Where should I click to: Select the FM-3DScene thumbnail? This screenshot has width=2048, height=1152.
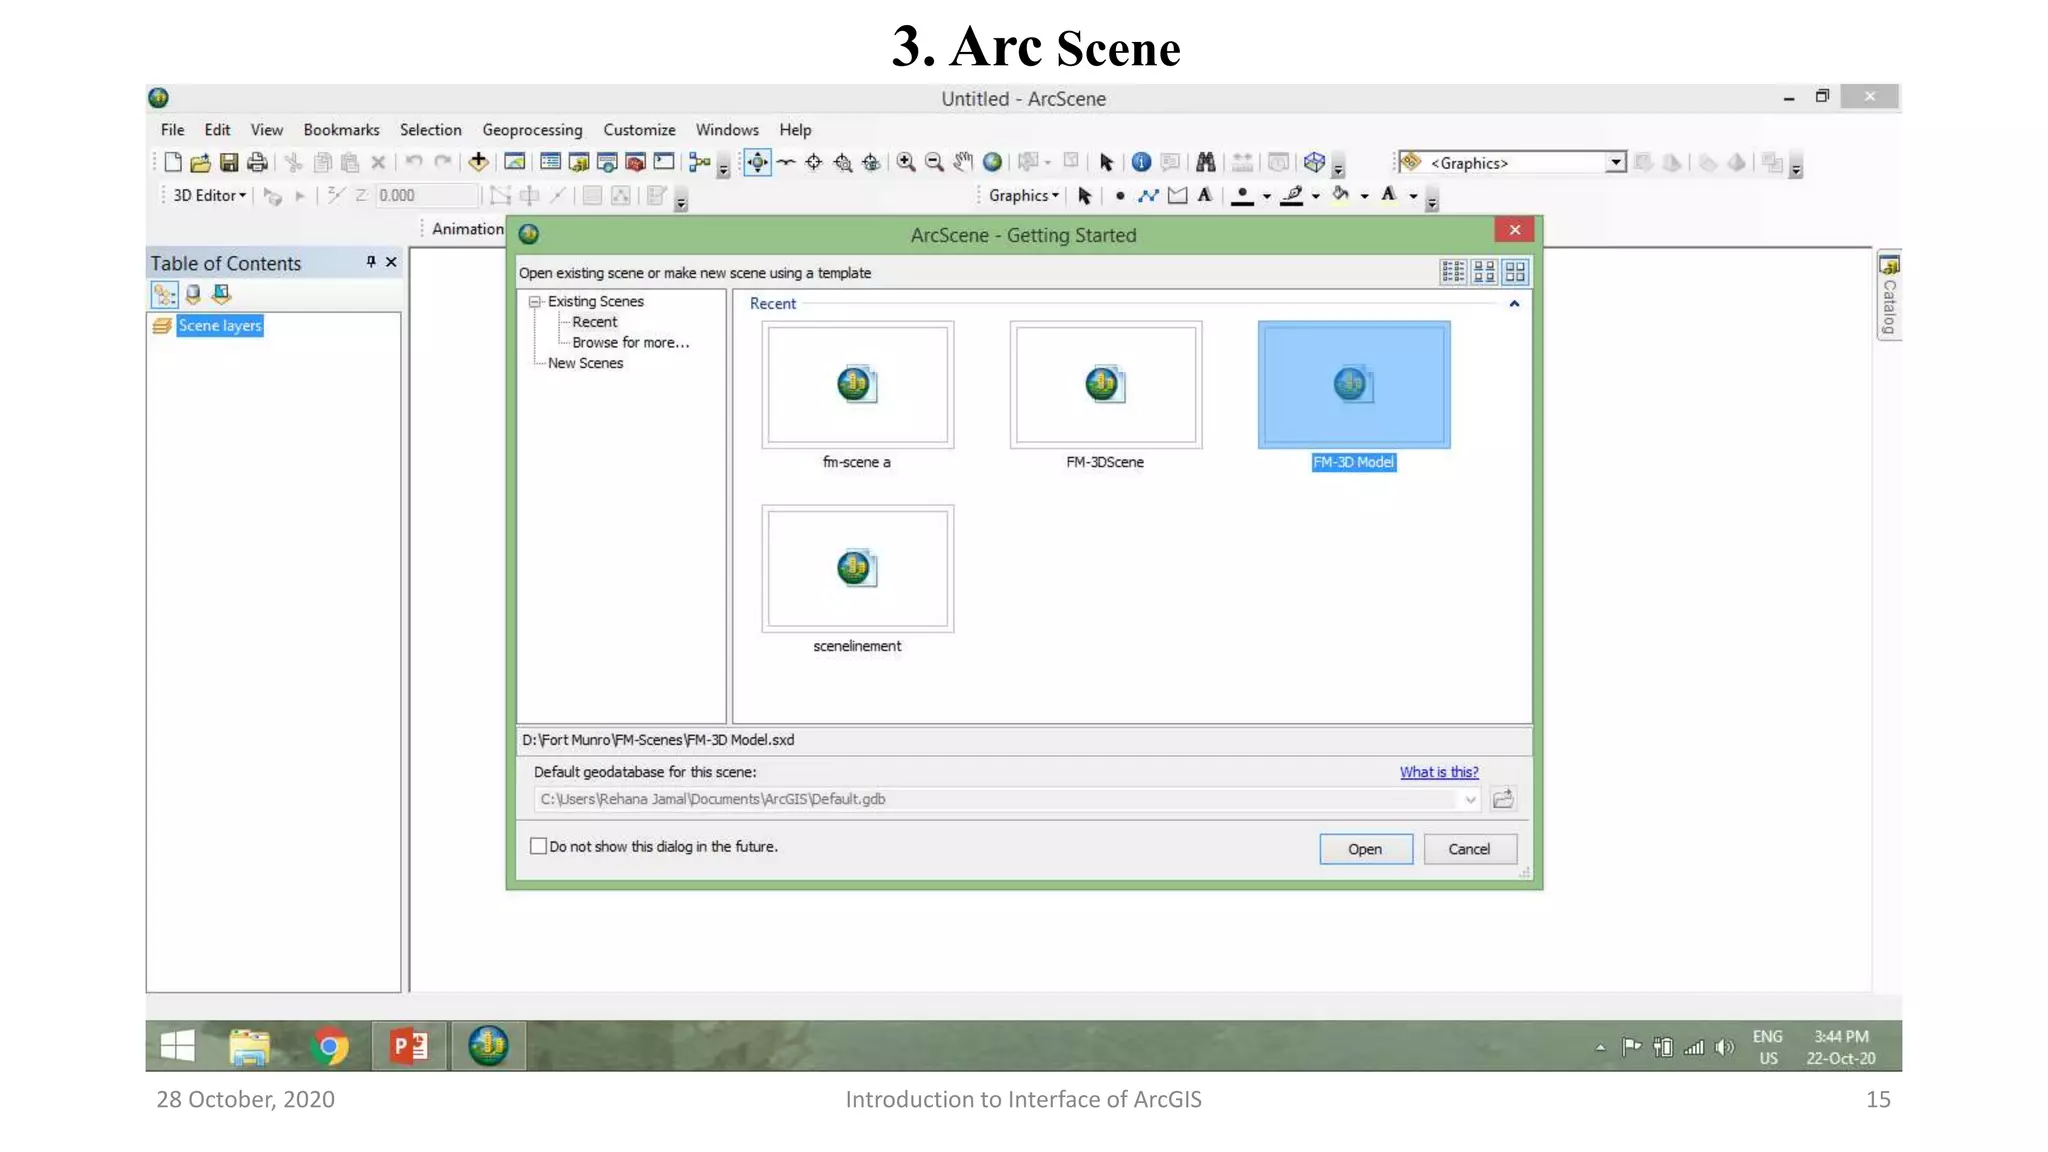1105,385
